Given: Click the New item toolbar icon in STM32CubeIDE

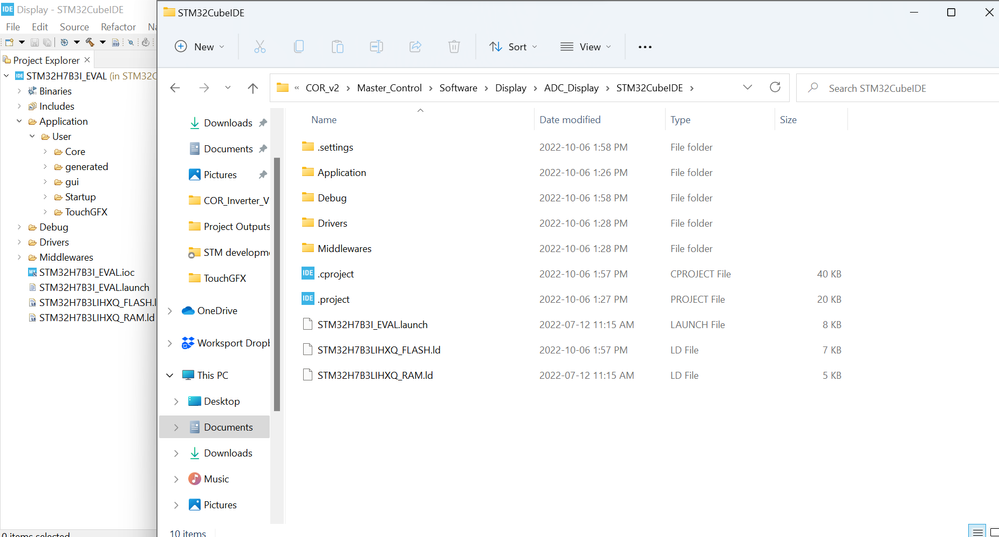Looking at the screenshot, I should click(x=9, y=43).
